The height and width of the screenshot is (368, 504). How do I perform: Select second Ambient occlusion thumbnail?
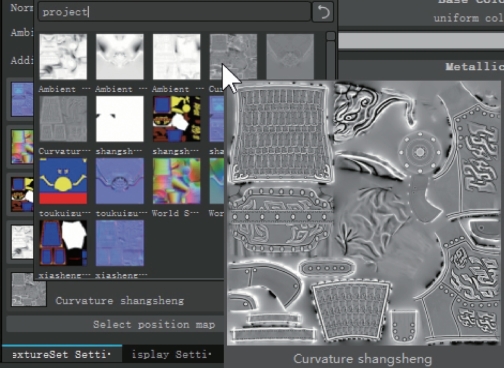point(120,57)
